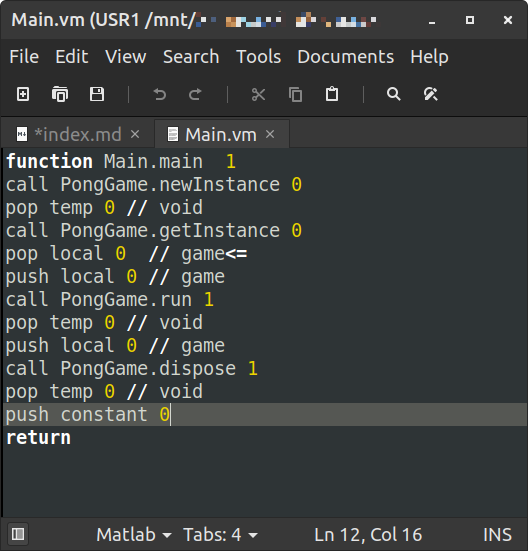Click the 'return' keyword line

point(38,437)
